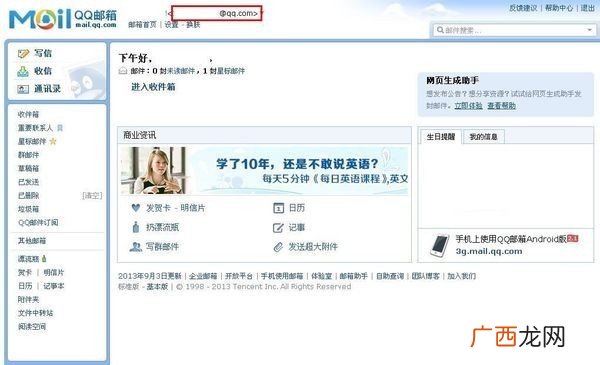Click the 手机使用邮箱 footer link
Viewport: 600px width, 365px height.
(x=282, y=276)
